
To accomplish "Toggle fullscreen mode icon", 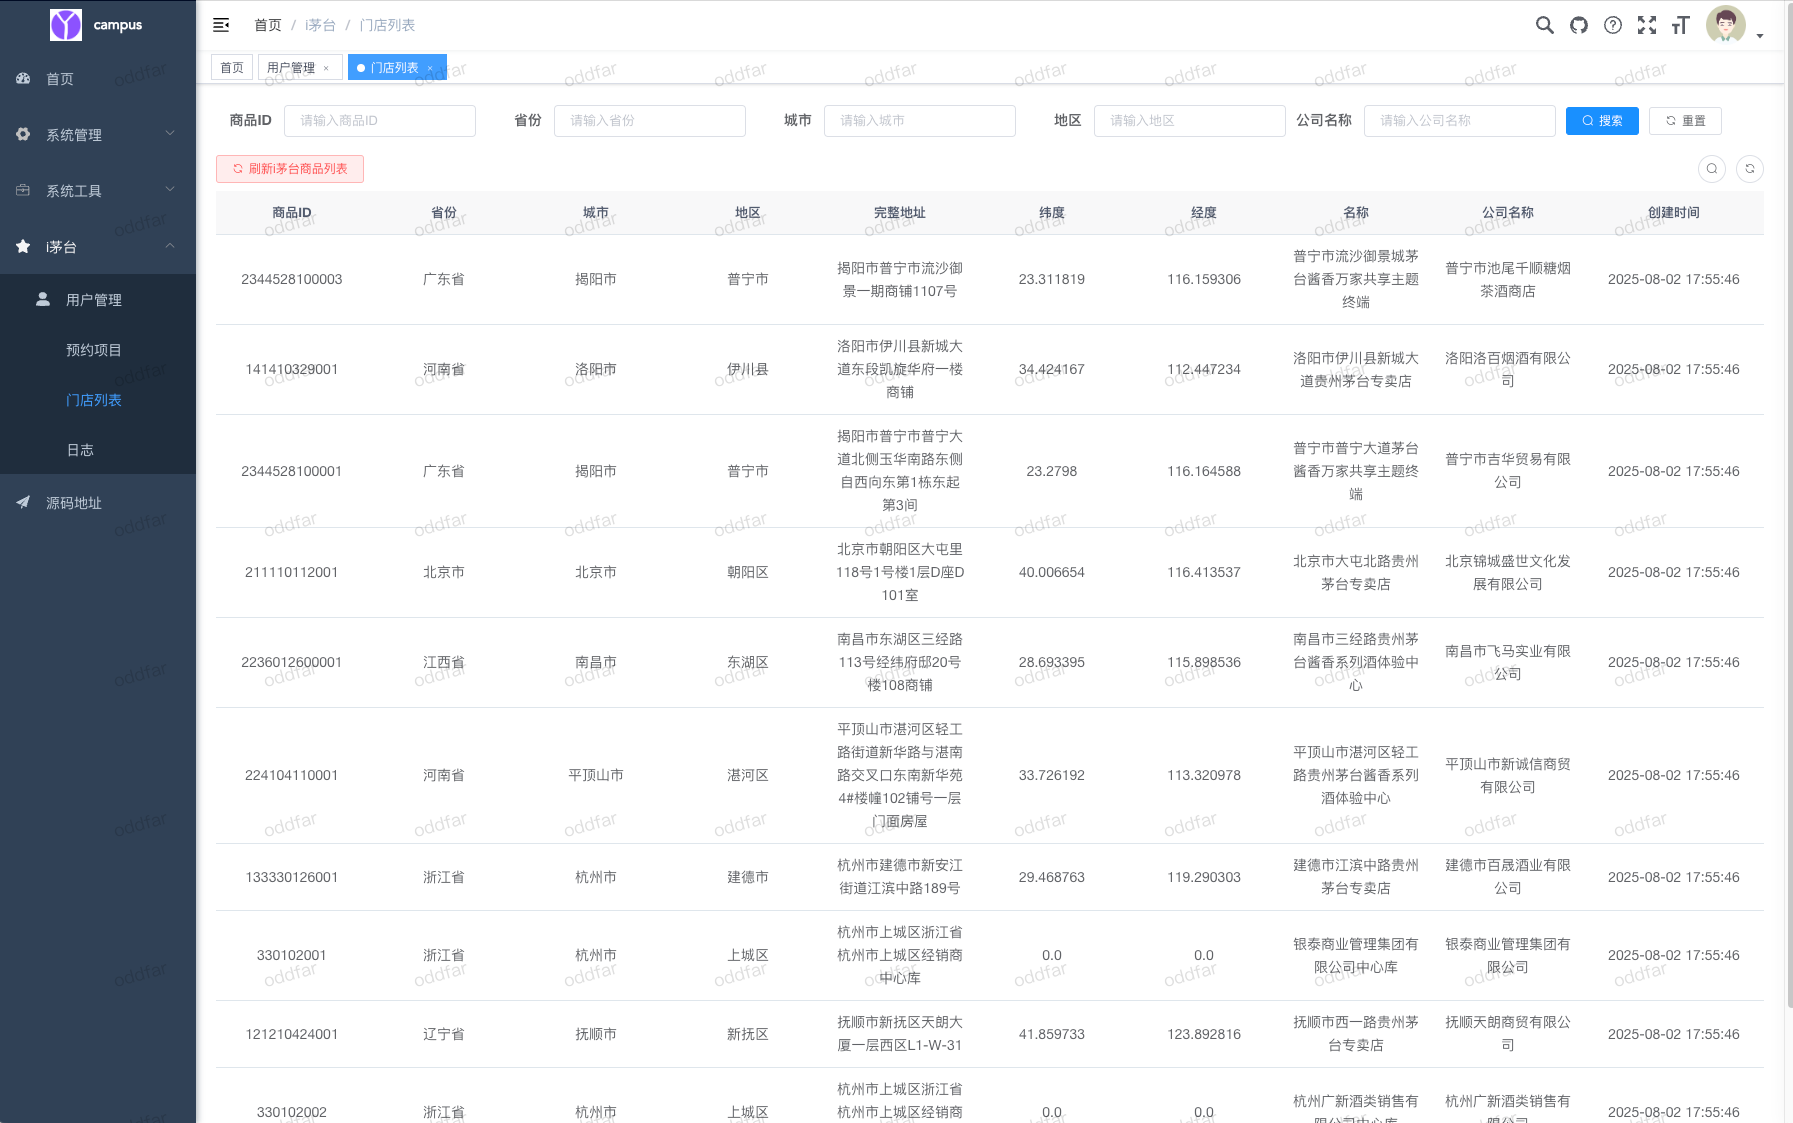I will [x=1646, y=25].
